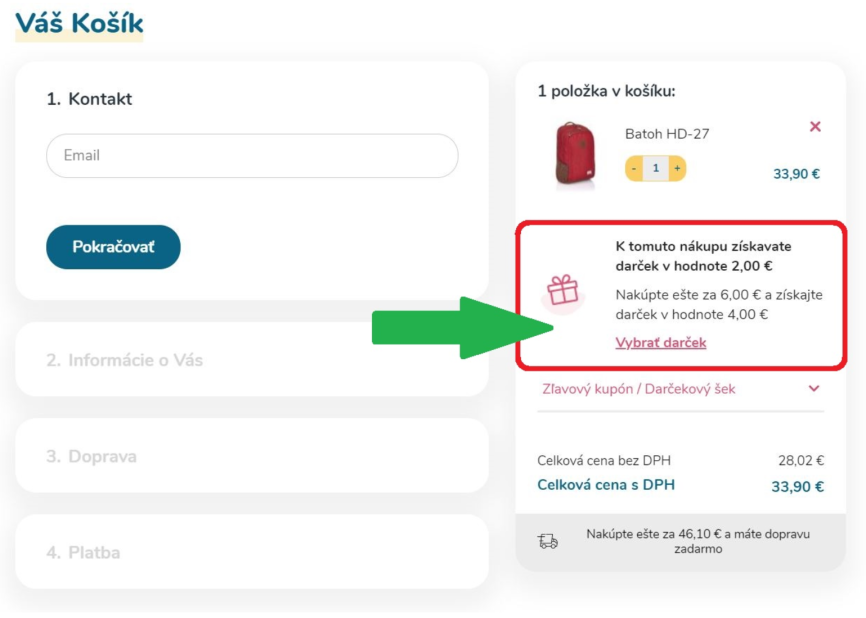Open step 2. Informácie o Vás
The width and height of the screenshot is (866, 618).
tap(252, 360)
